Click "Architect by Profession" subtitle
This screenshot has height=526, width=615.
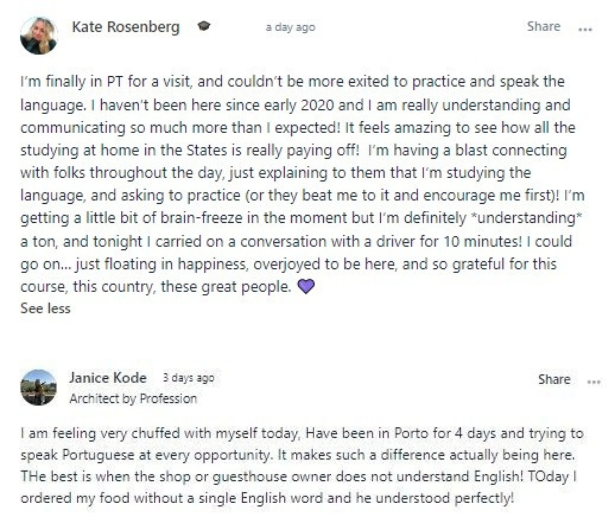click(133, 398)
